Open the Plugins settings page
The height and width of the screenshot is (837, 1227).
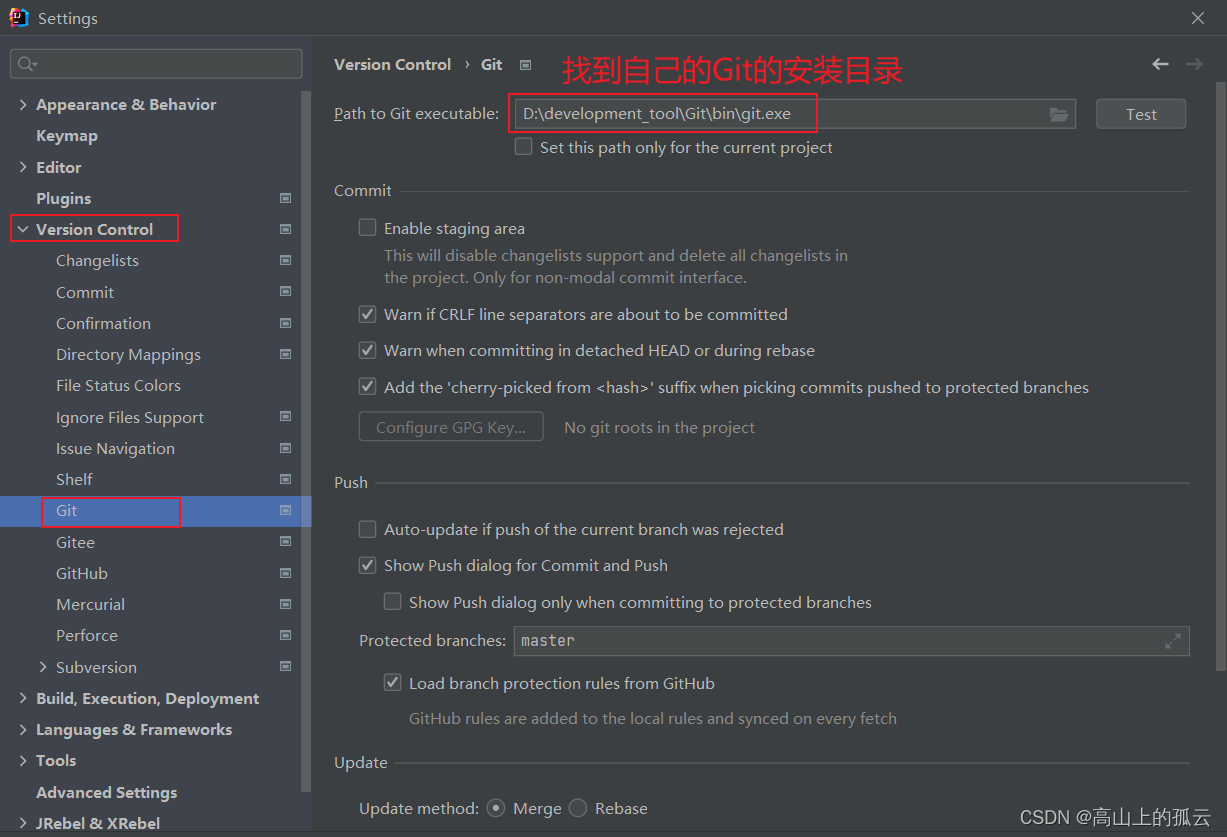64,198
